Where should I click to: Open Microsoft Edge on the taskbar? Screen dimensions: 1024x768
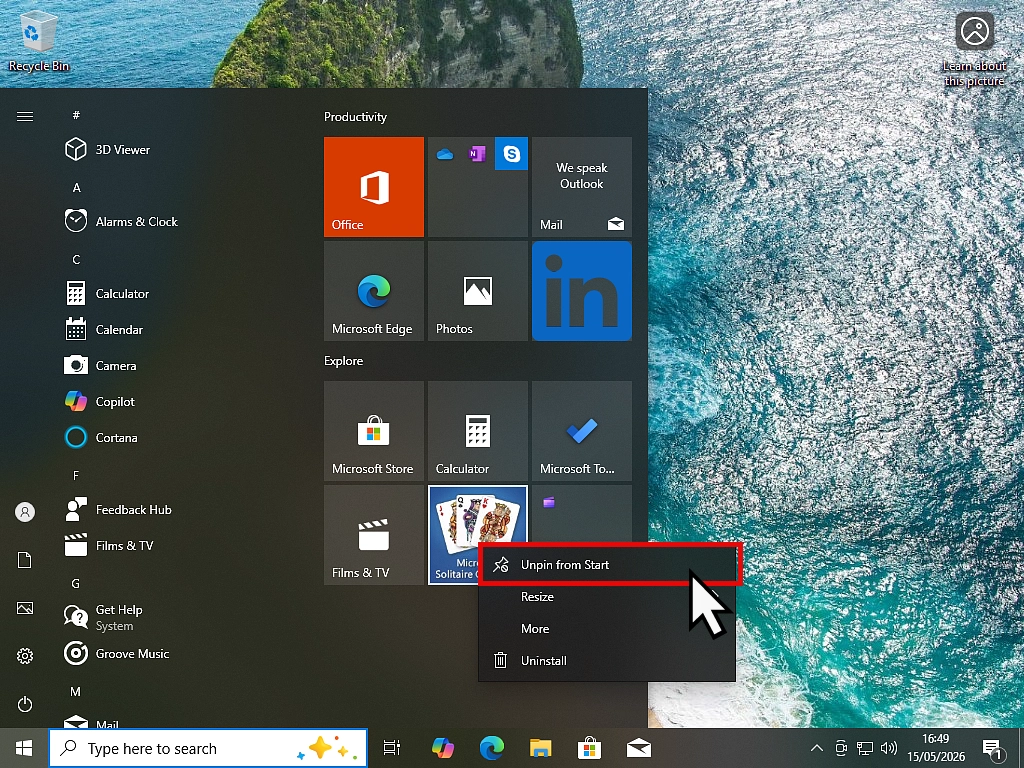point(492,748)
